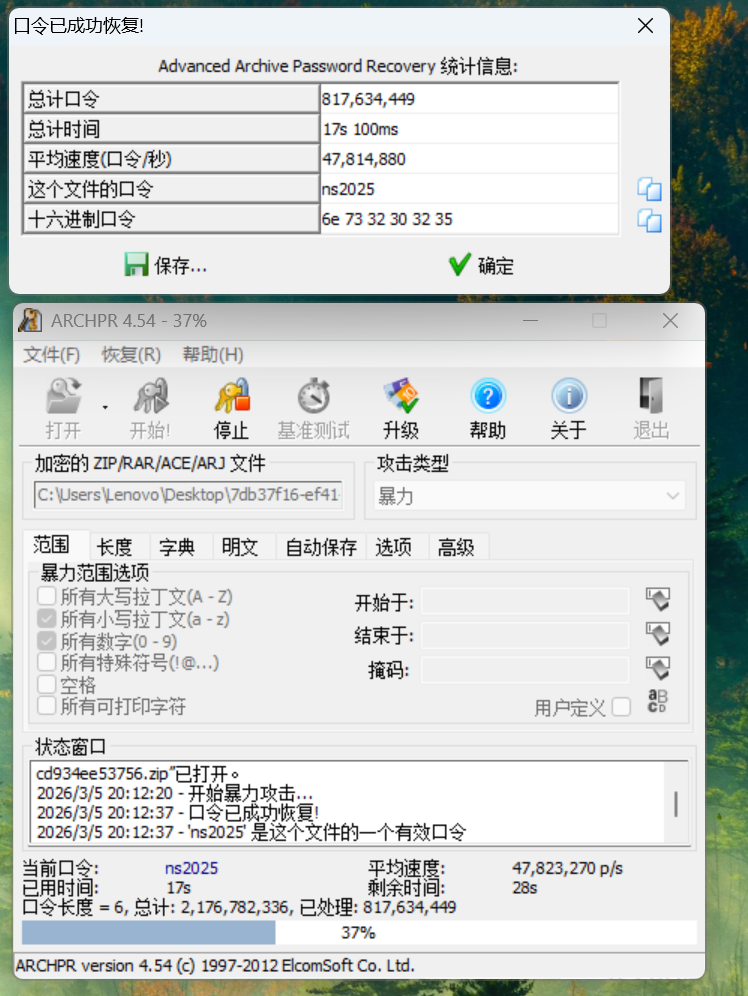Select the 6e 73 32 30 32 35 cell
The image size is (748, 996).
point(469,219)
